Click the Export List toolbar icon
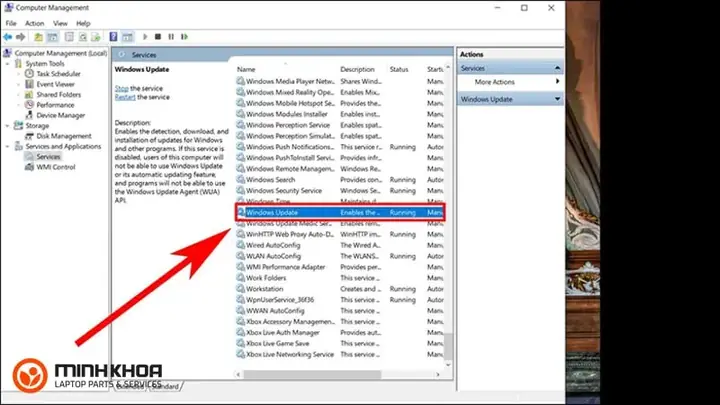The width and height of the screenshot is (720, 405). coord(96,37)
